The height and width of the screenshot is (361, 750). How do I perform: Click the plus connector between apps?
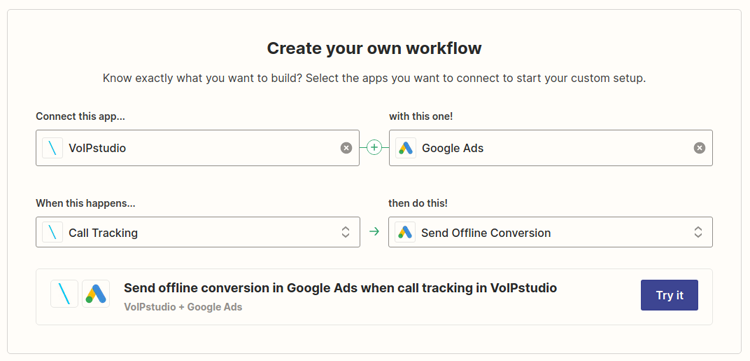[374, 148]
